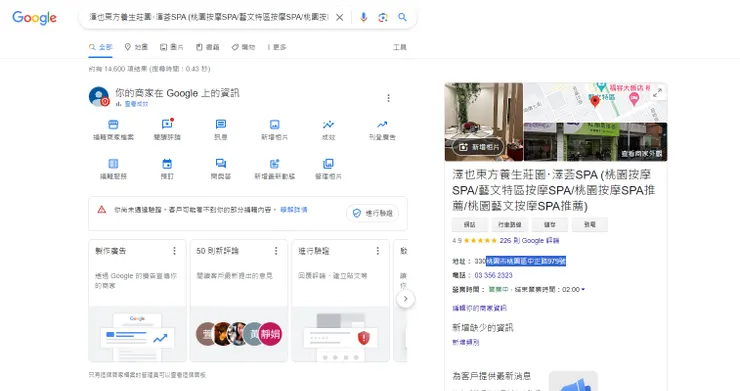Expand business hours dropdown arrow after 02:00
The image size is (740, 391).
click(x=583, y=289)
